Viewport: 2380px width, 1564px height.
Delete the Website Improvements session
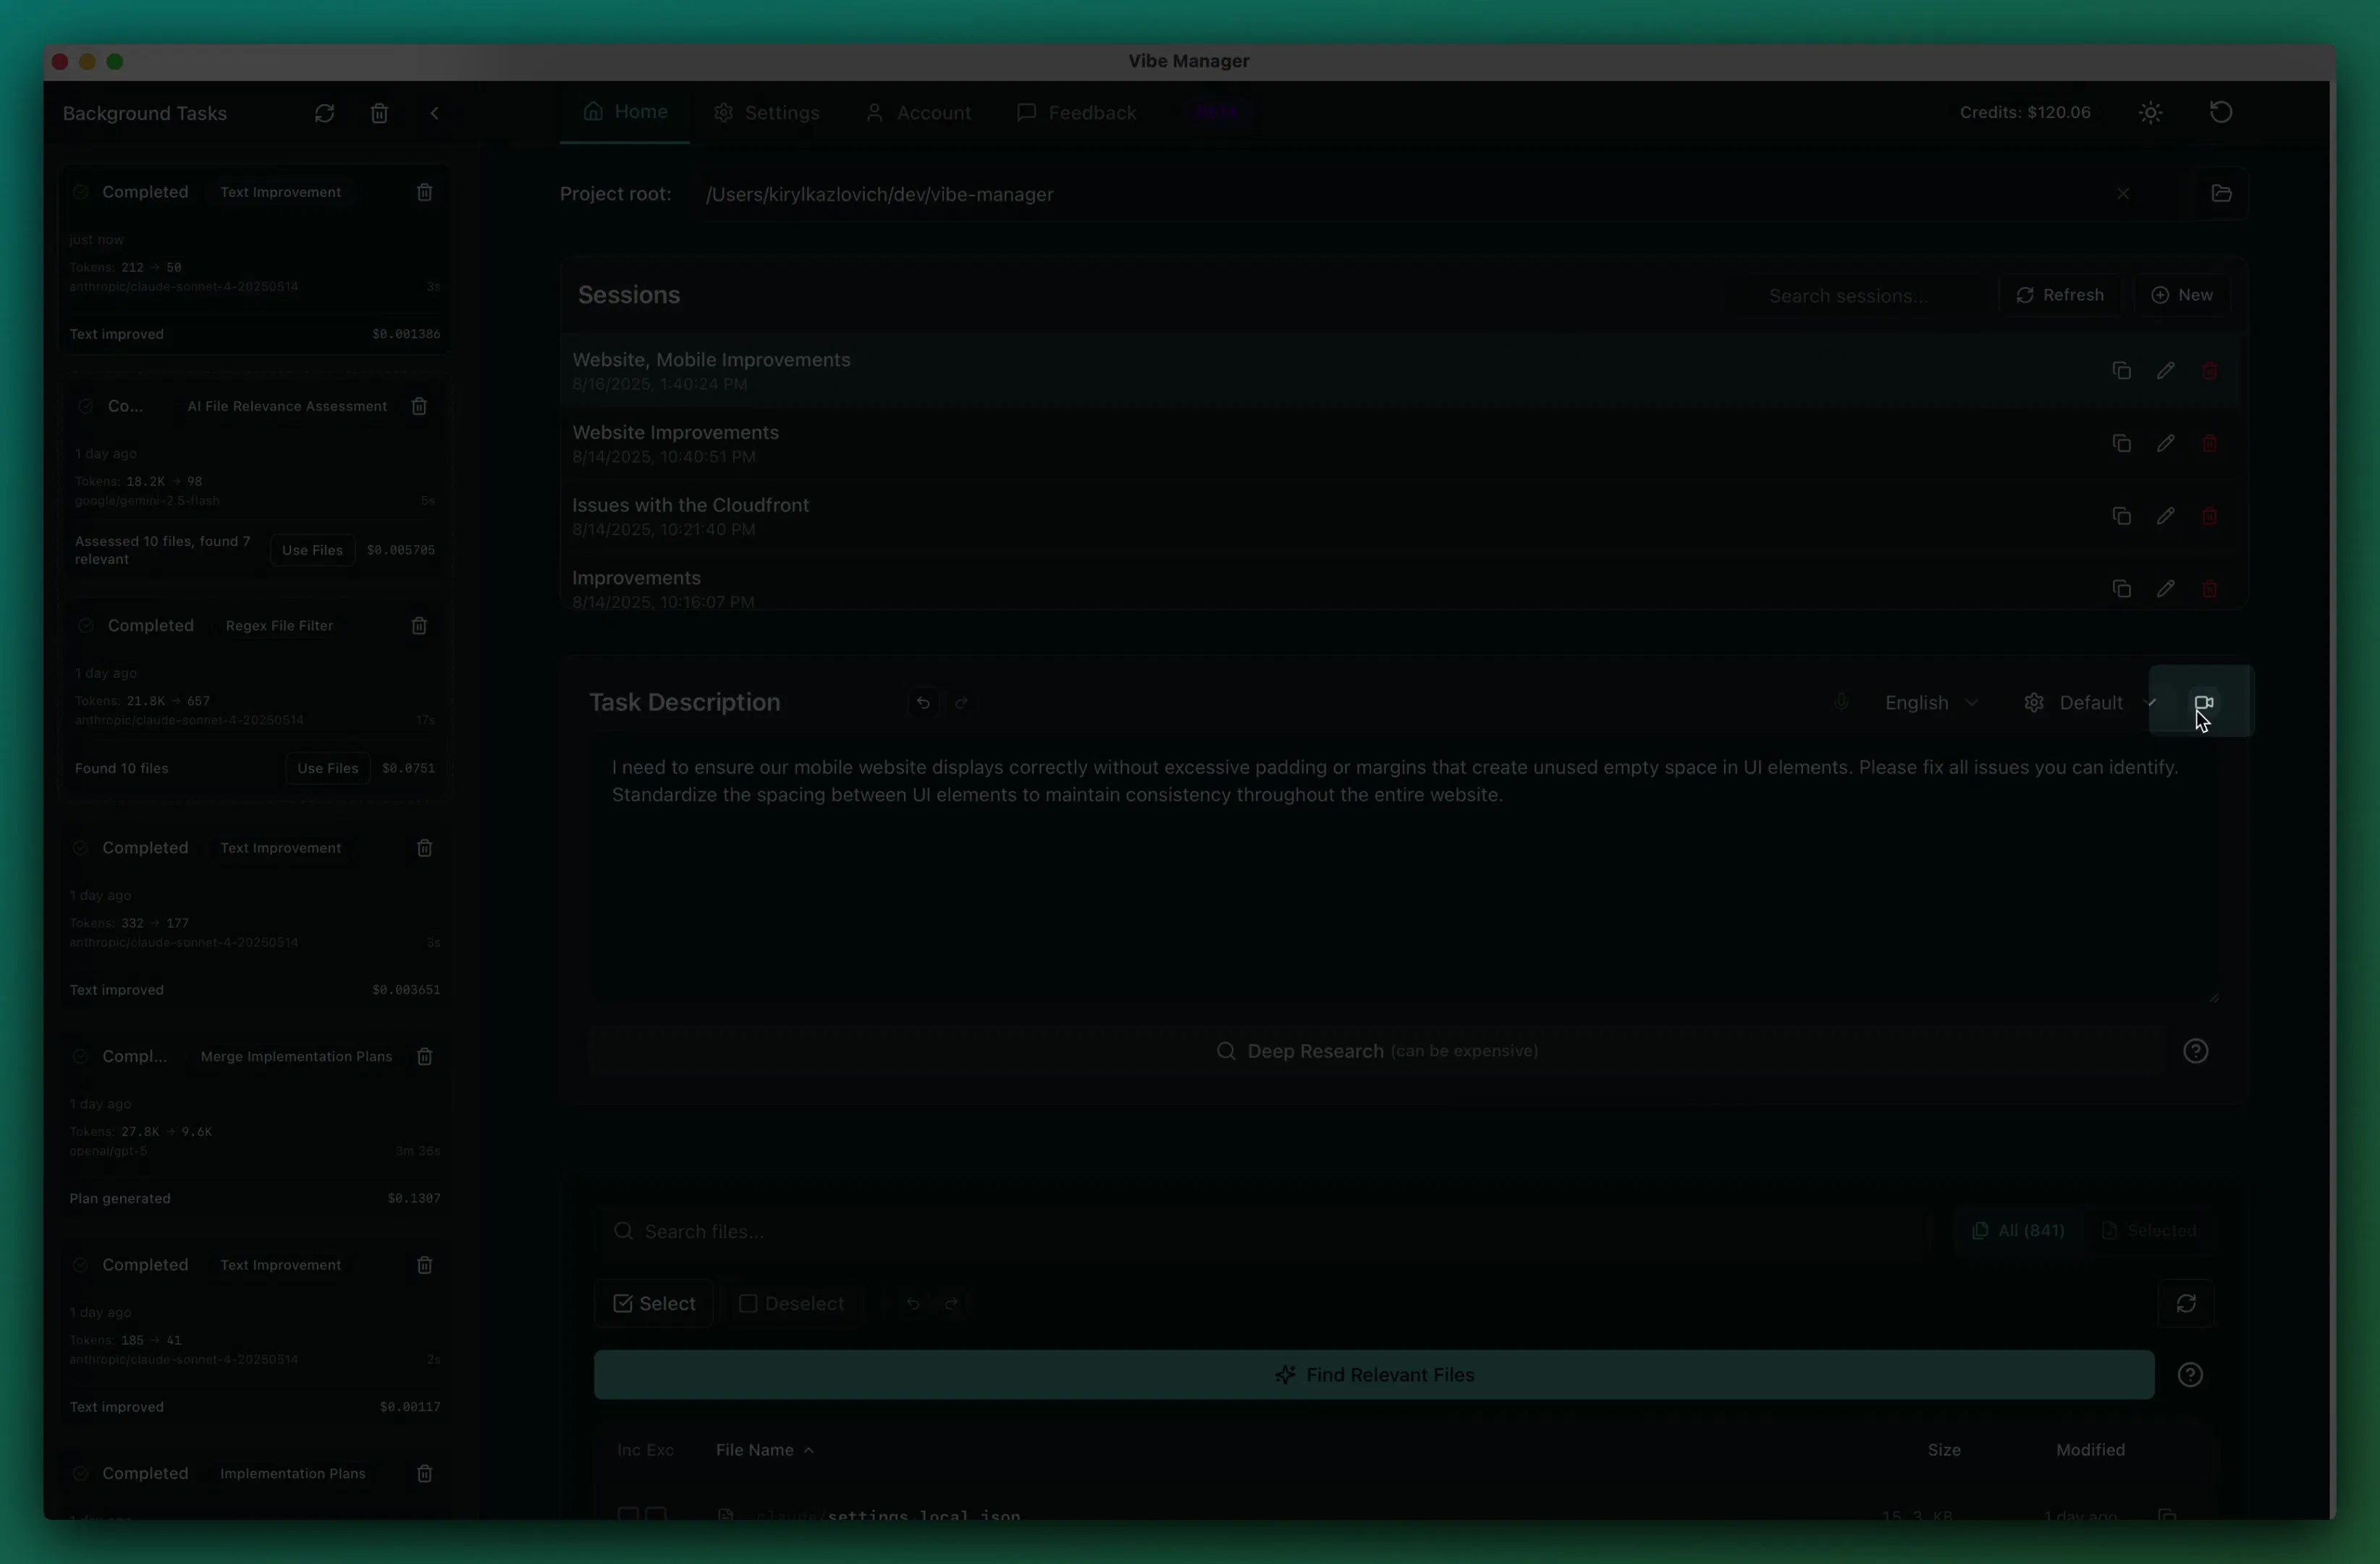point(2210,443)
